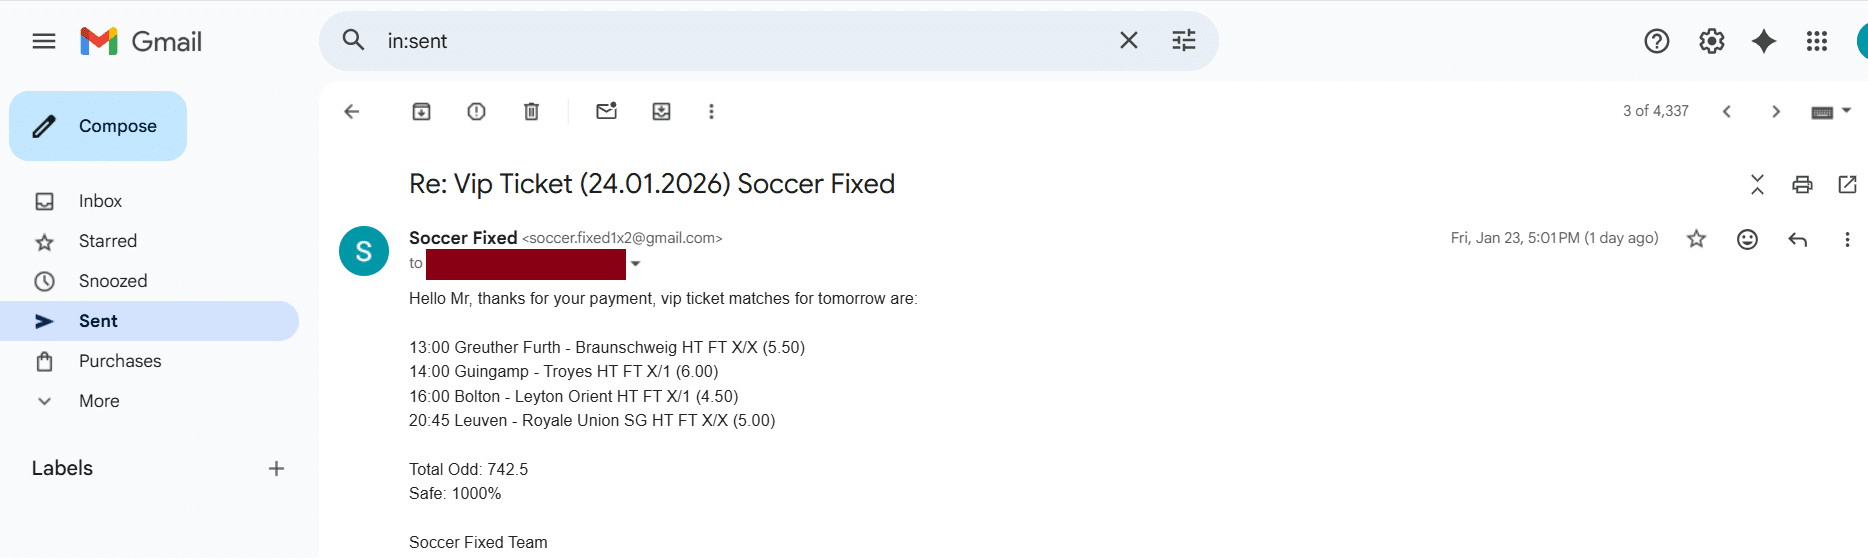Archive this email conversation
Viewport: 1868px width, 559px height.
point(421,112)
